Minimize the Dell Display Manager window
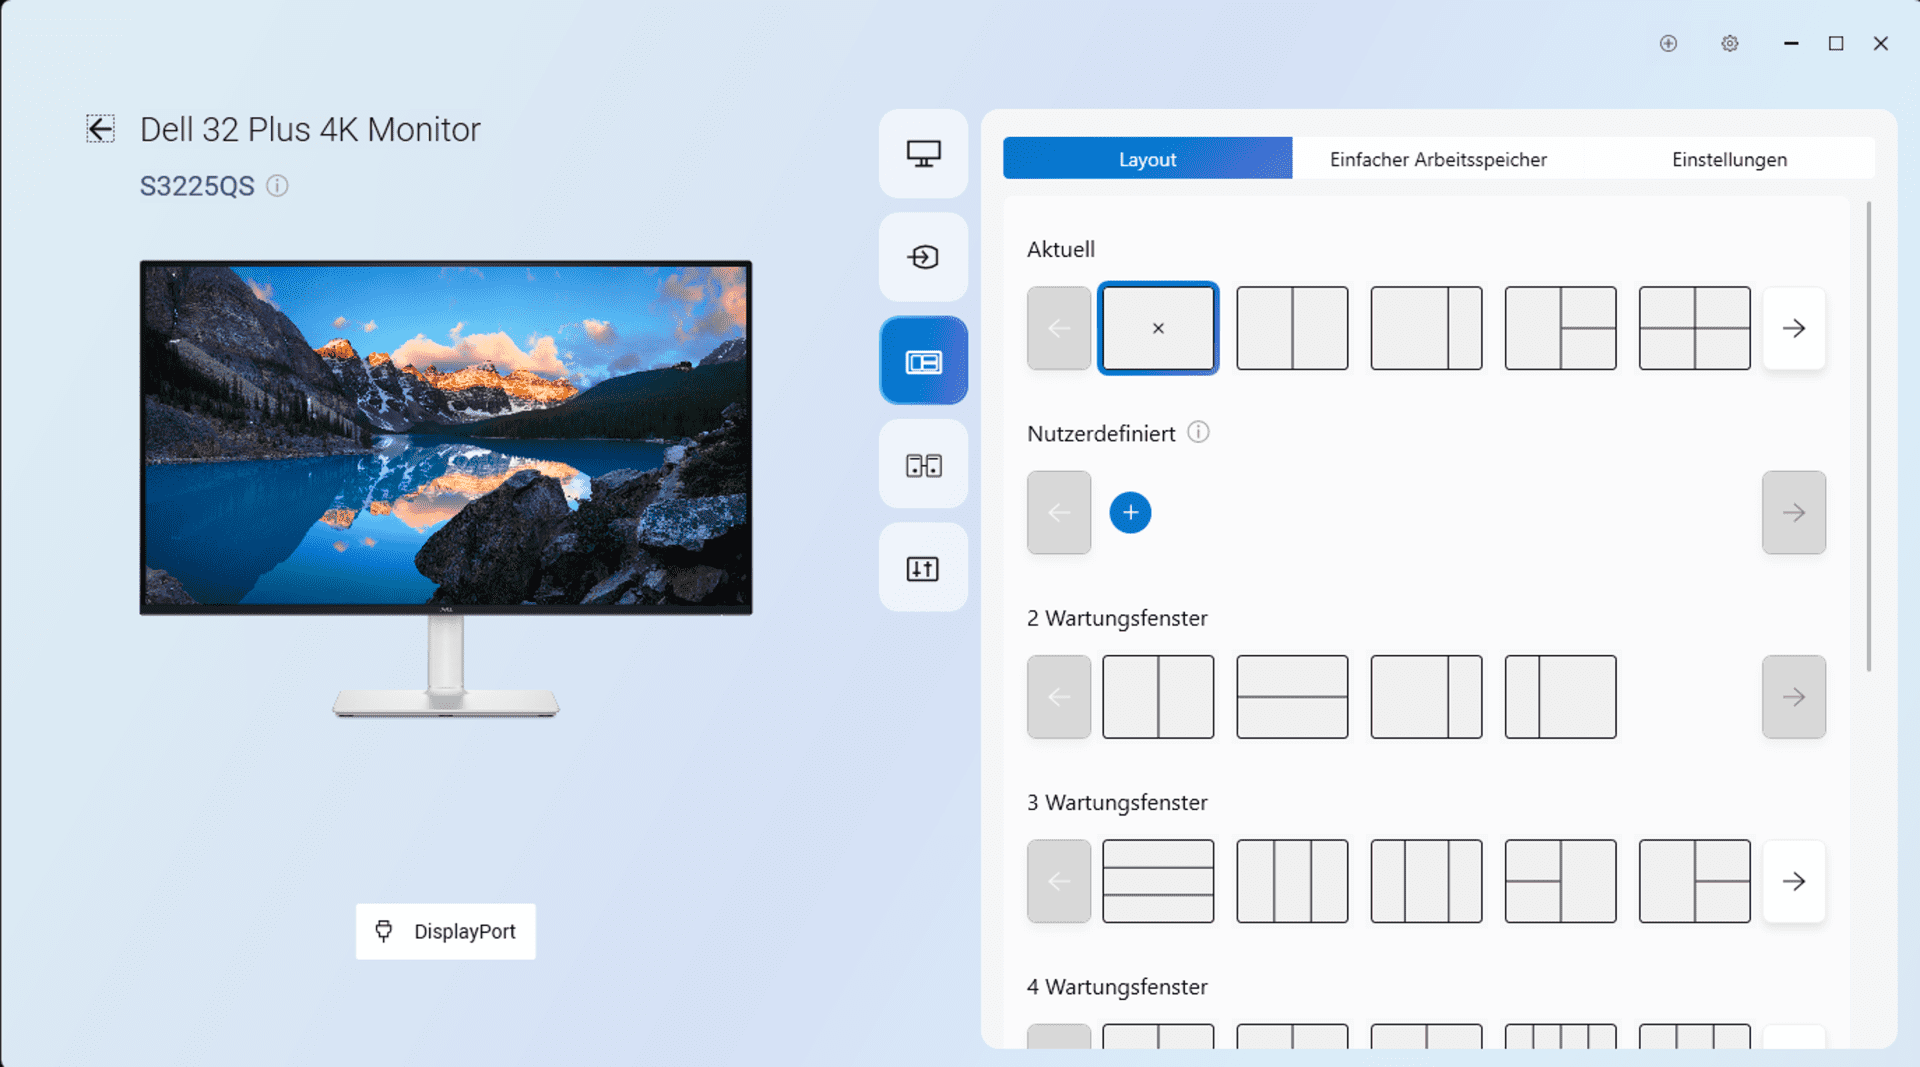 pos(1791,43)
